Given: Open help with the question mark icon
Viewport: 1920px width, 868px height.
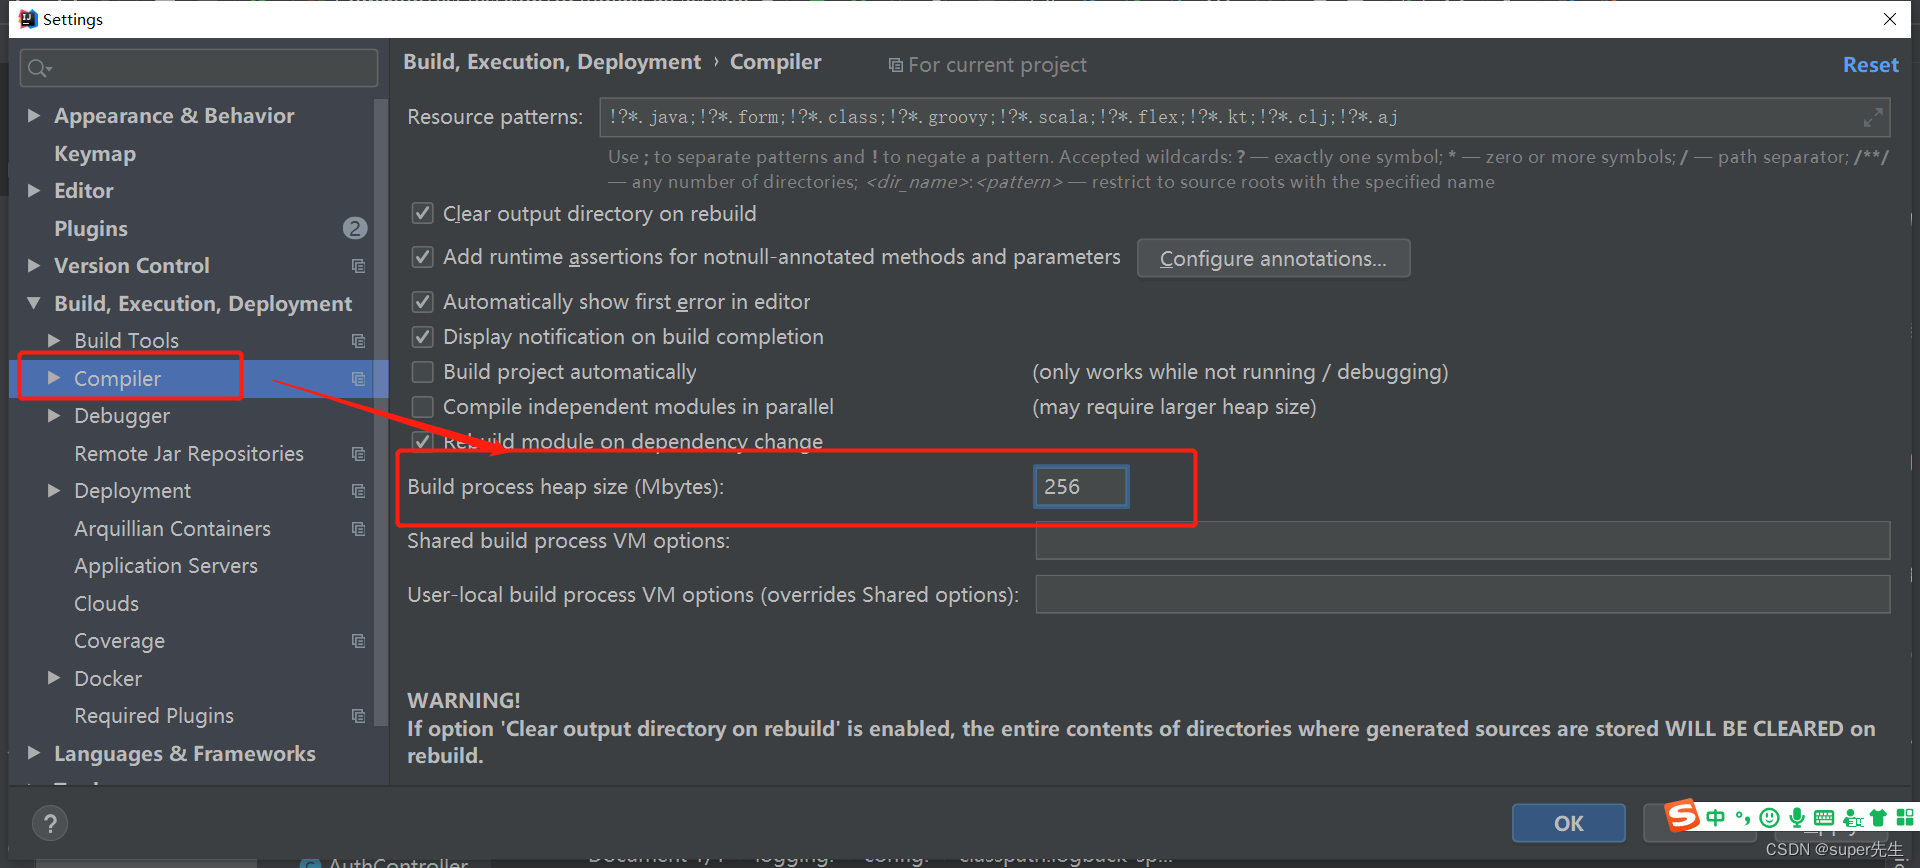Looking at the screenshot, I should [50, 824].
